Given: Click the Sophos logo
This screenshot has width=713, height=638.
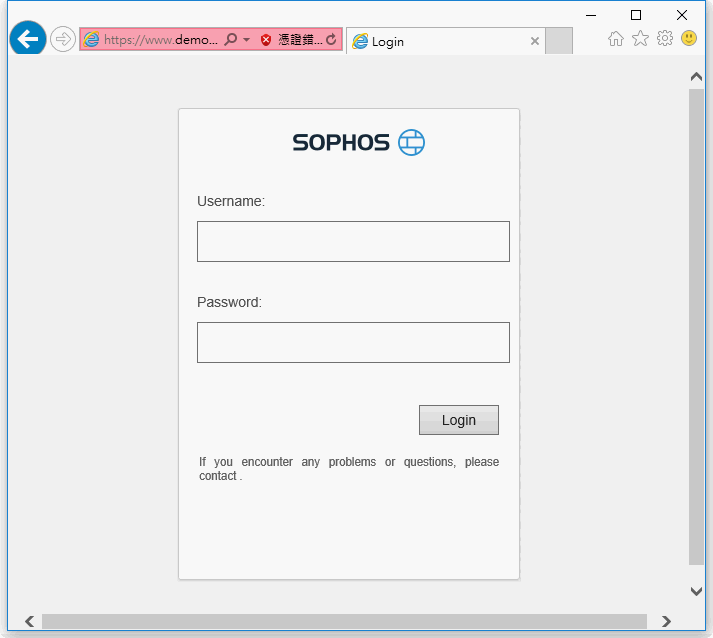Looking at the screenshot, I should [359, 142].
